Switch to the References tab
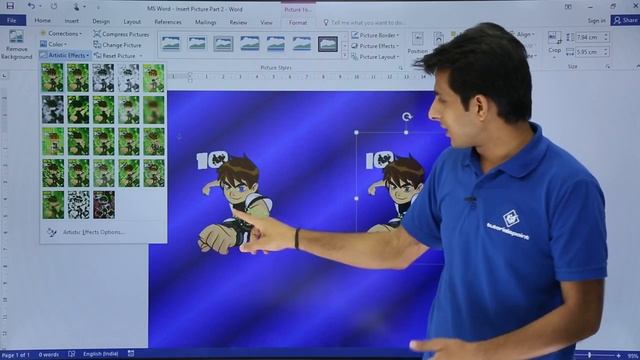Screen dimensions: 640x360 point(168,22)
